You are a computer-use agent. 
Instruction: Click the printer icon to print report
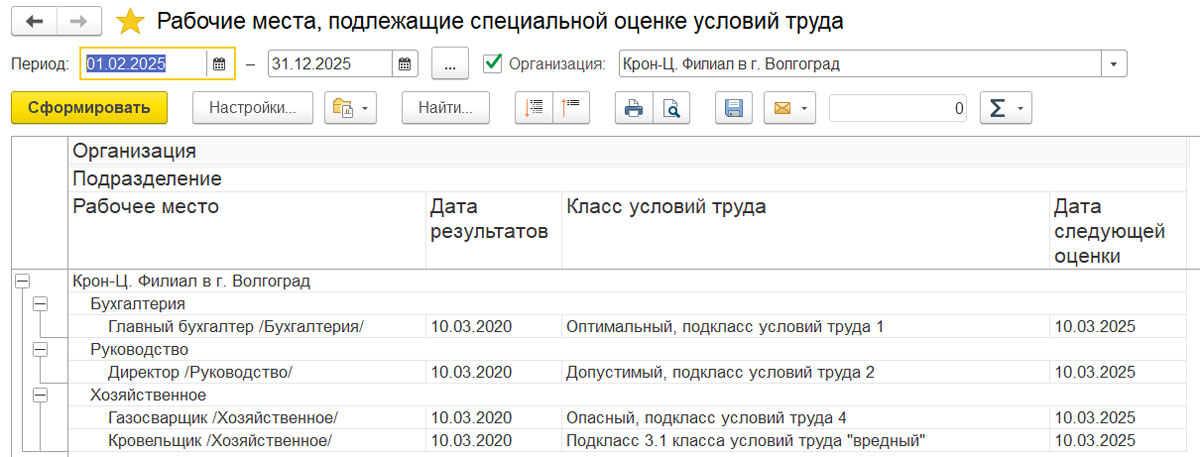click(x=633, y=108)
